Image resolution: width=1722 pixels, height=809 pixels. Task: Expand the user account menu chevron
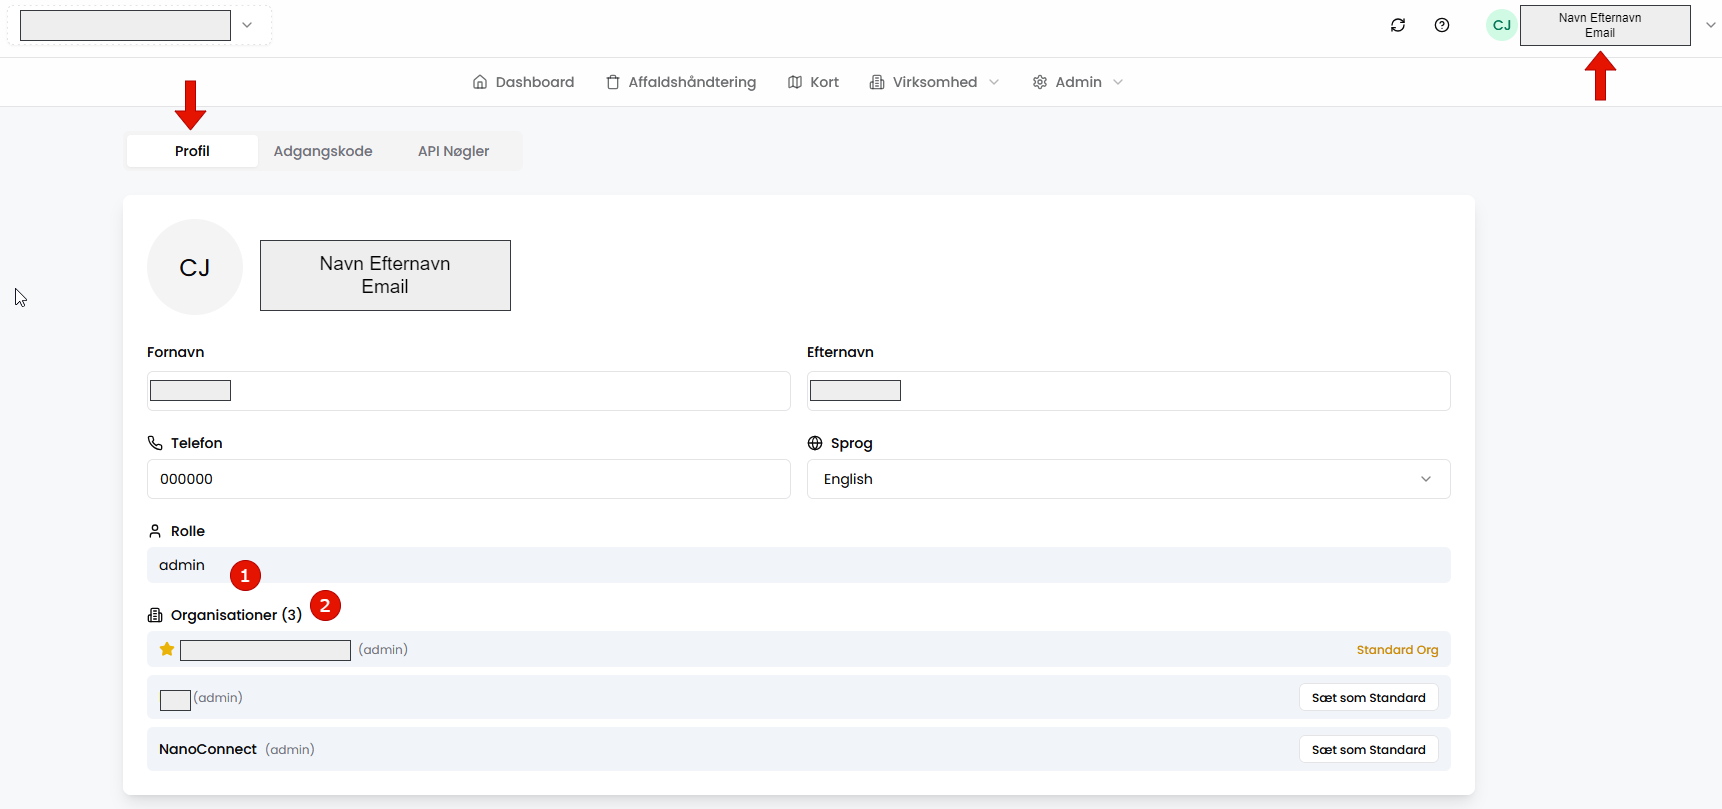coord(1710,25)
